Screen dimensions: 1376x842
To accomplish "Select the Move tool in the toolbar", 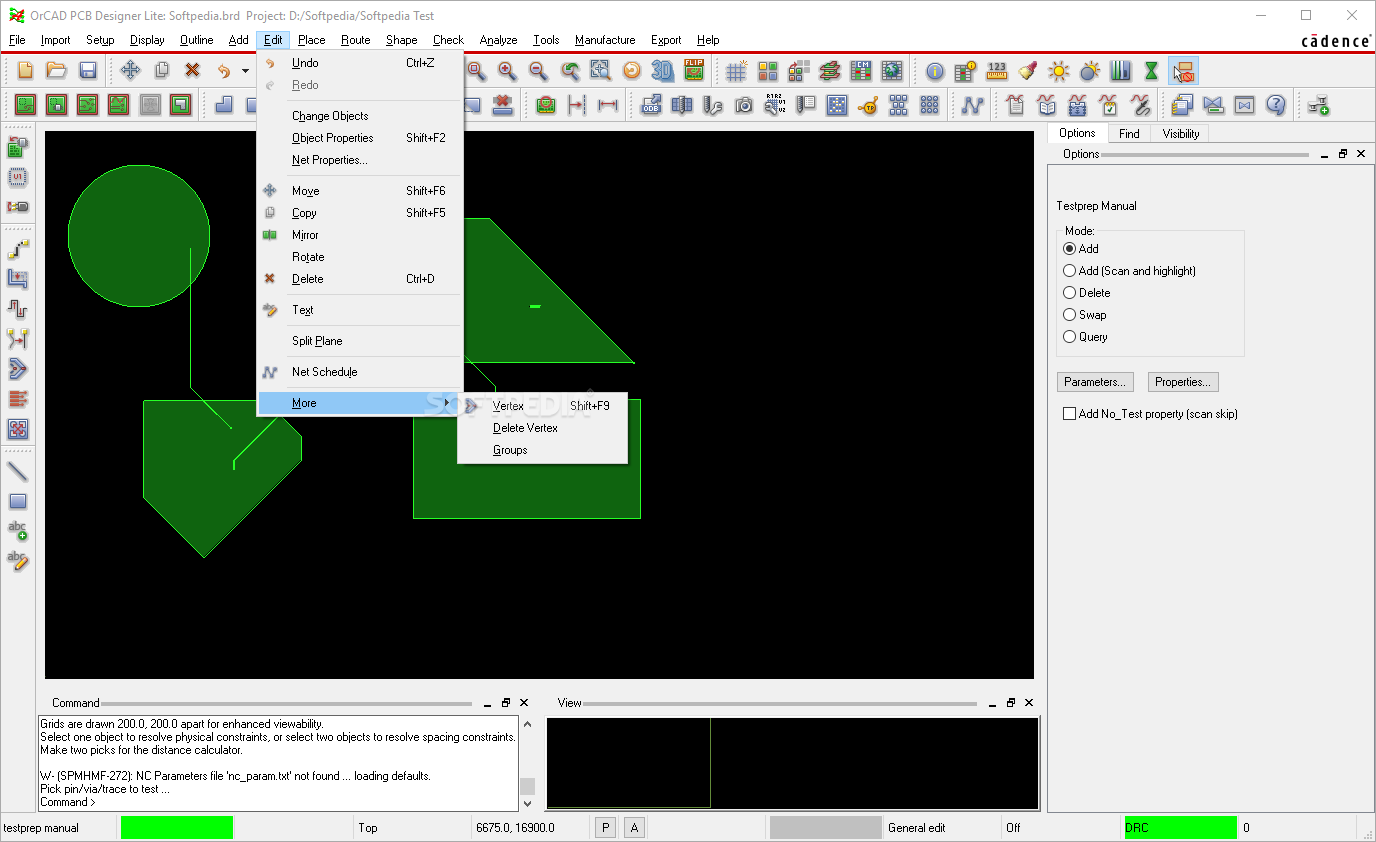I will (x=130, y=70).
